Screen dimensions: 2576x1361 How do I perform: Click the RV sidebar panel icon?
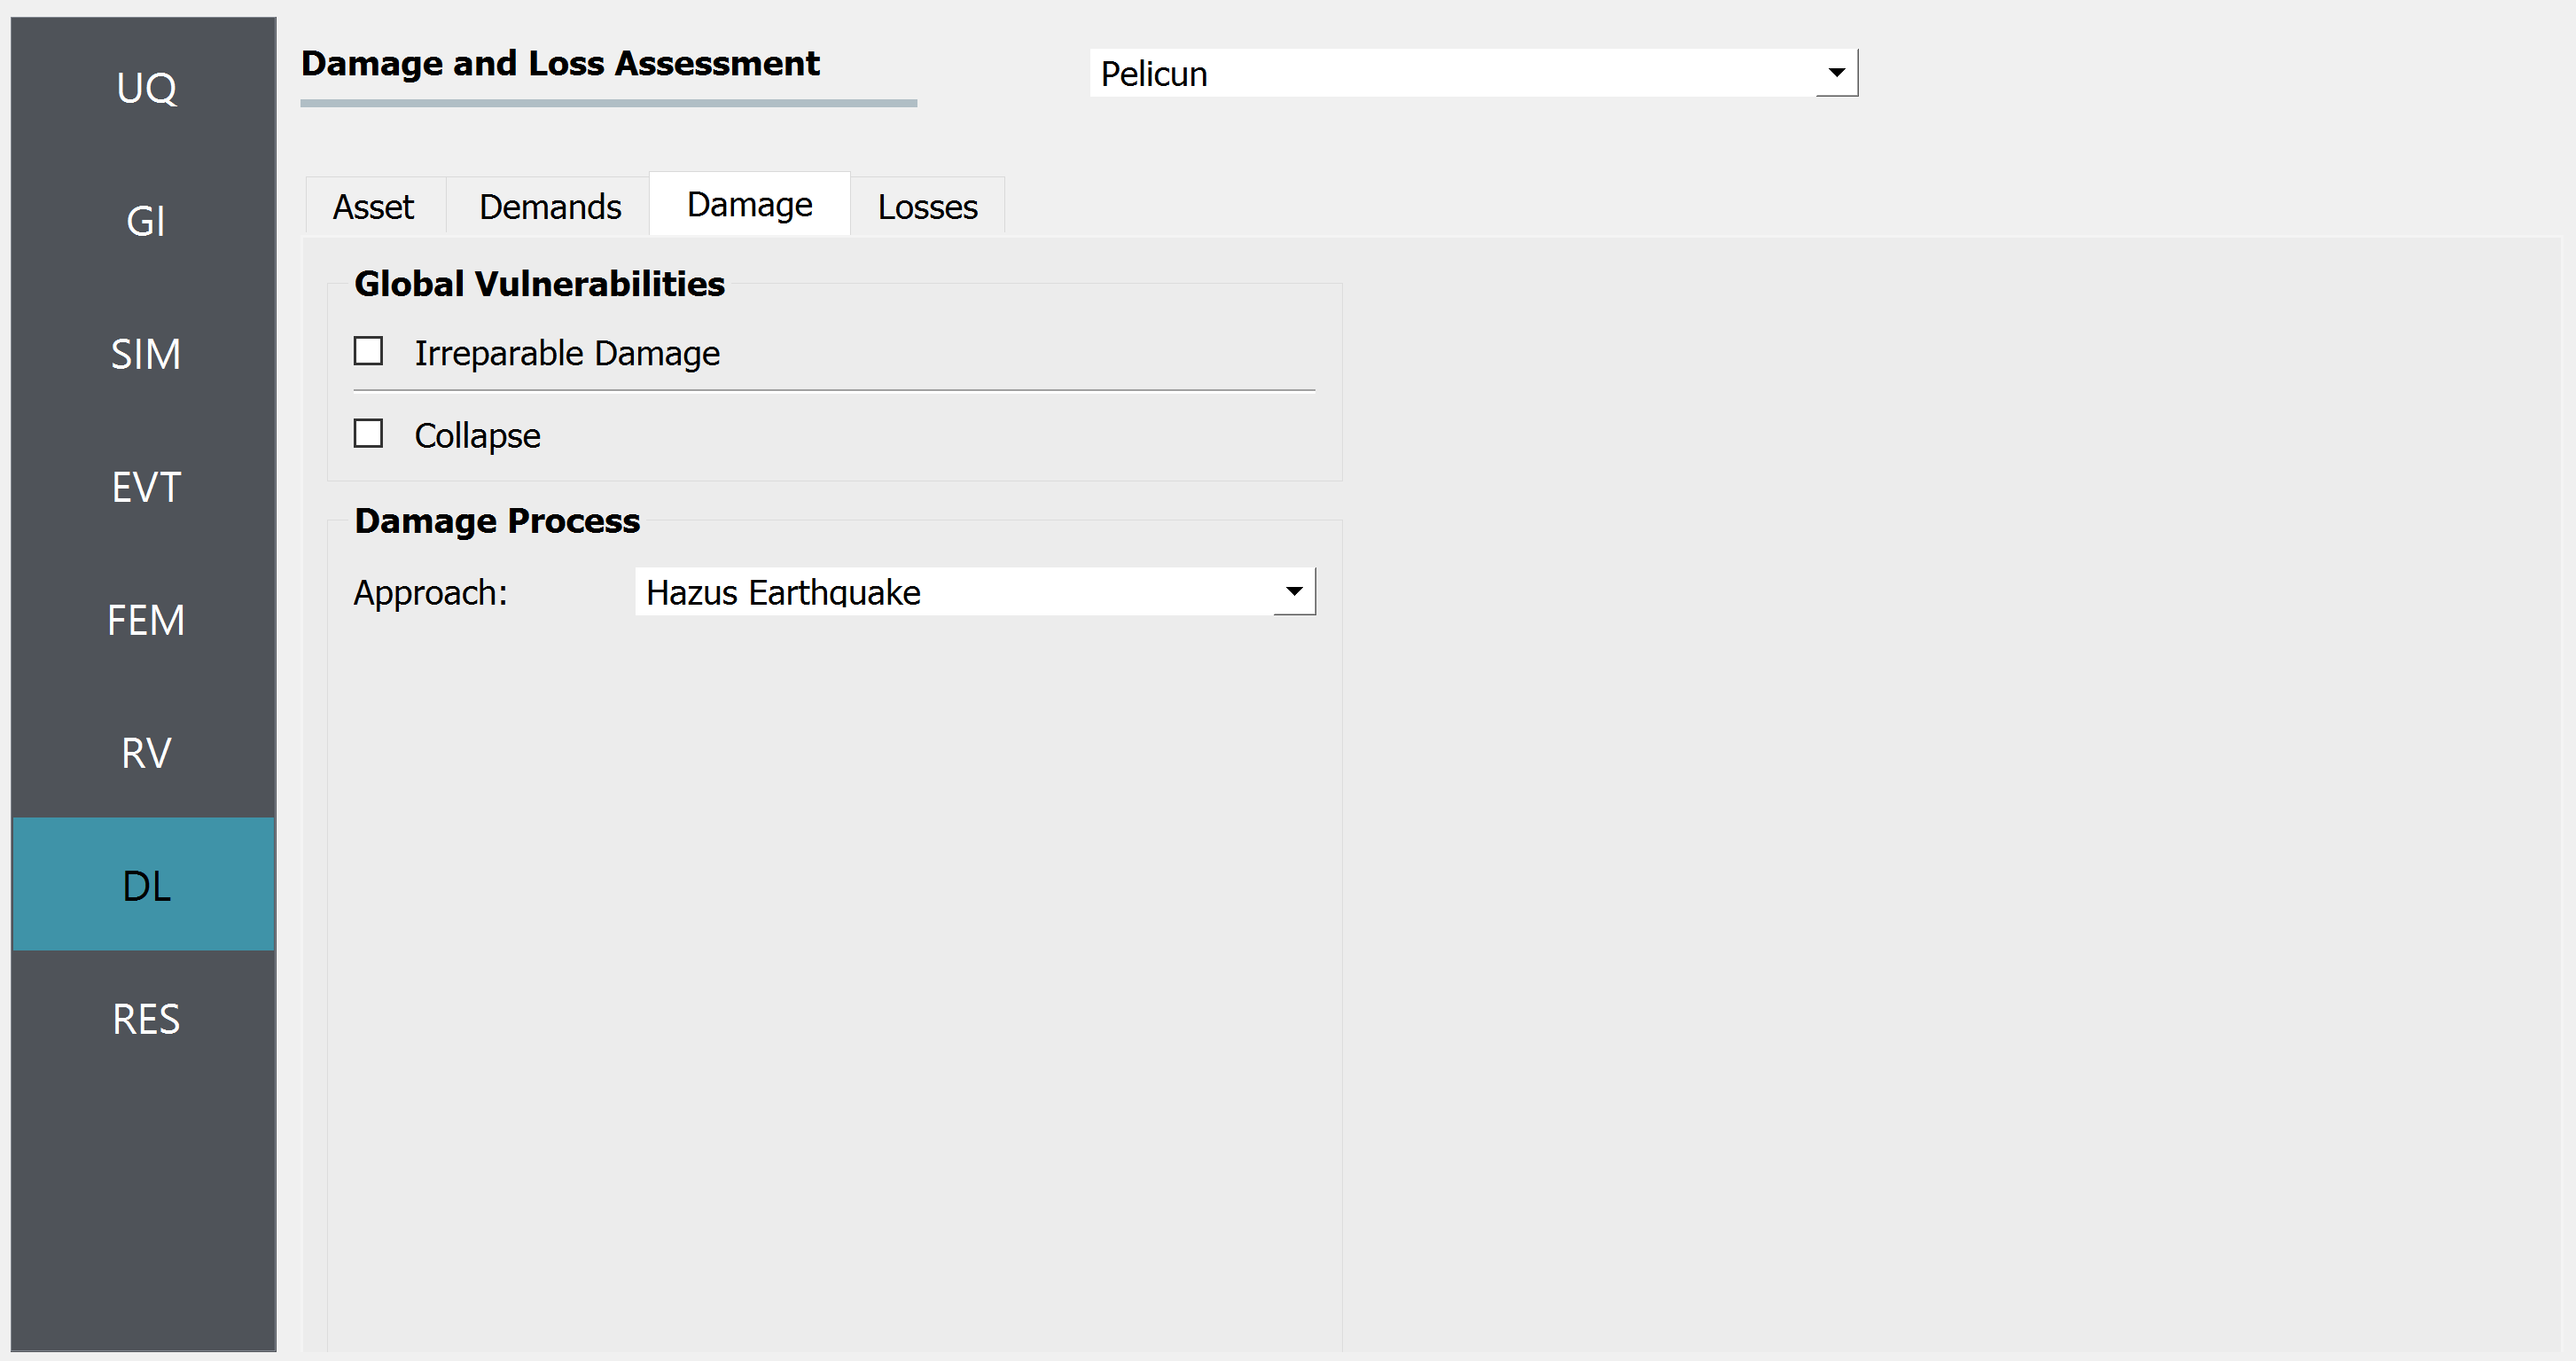(143, 749)
